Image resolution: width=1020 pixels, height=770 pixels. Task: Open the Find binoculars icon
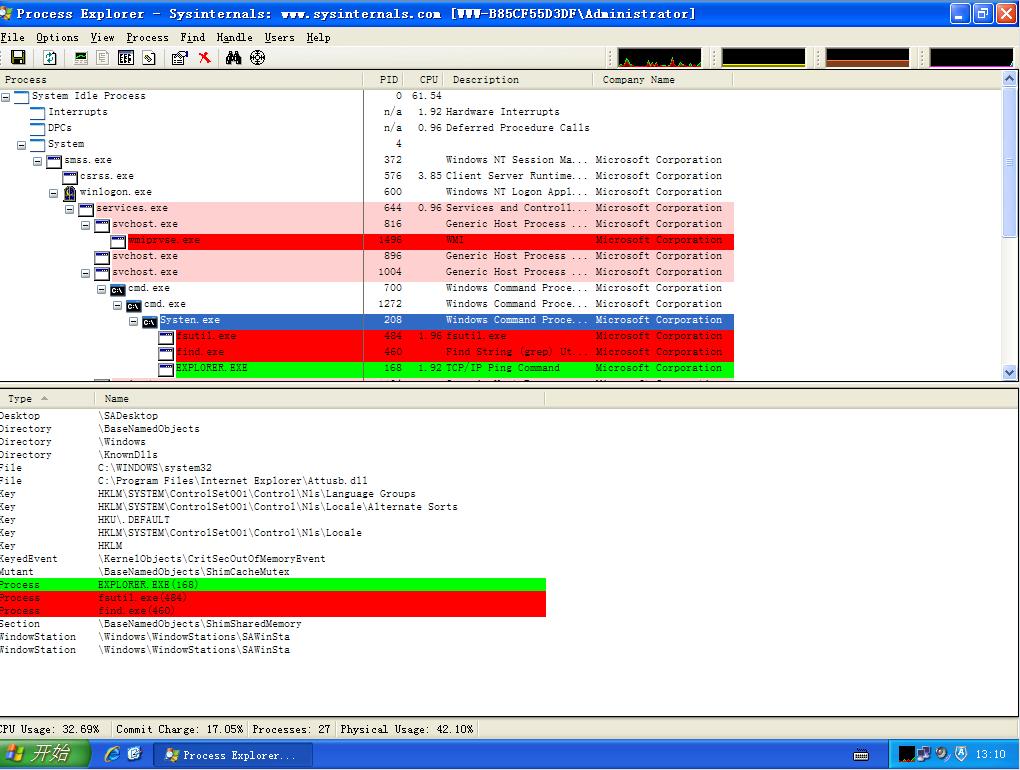click(x=234, y=58)
